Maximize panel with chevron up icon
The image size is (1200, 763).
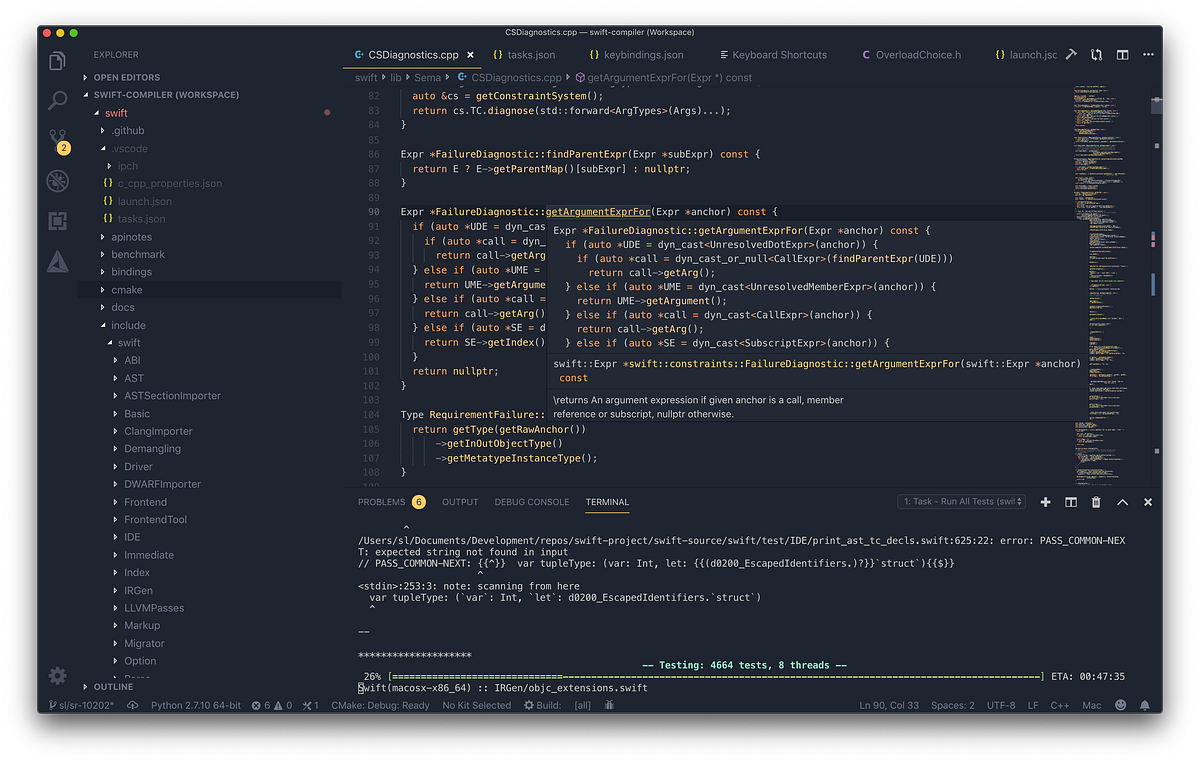coord(1122,502)
